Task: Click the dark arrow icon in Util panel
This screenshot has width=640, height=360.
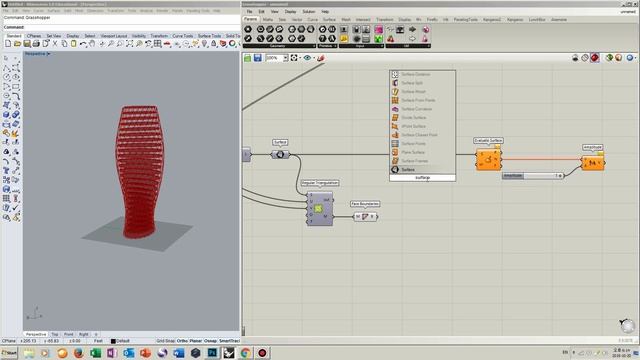Action: coord(412,29)
